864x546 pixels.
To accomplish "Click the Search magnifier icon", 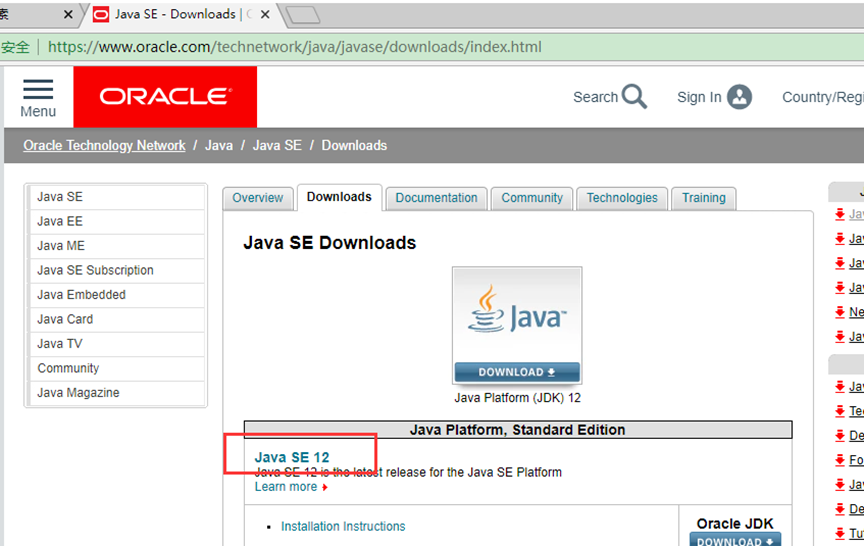I will (634, 96).
